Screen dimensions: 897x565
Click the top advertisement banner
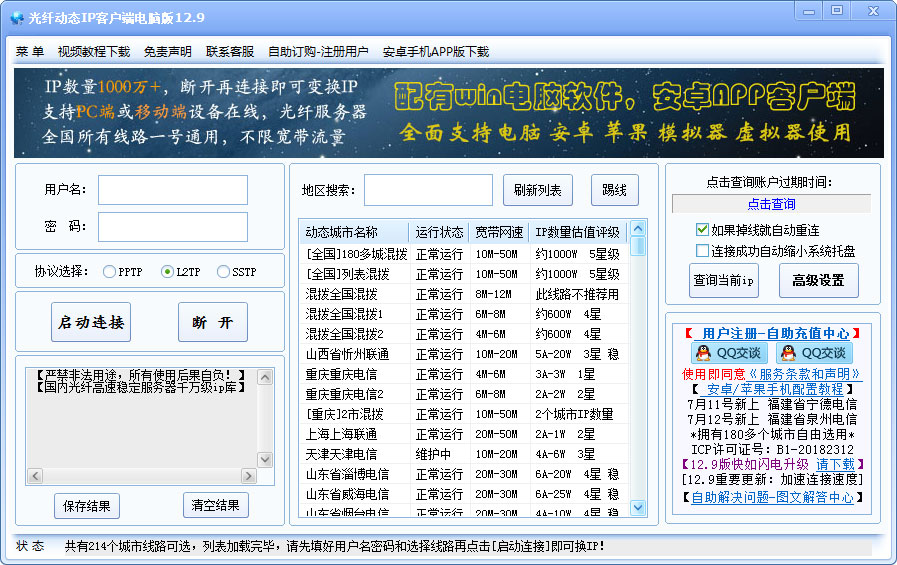448,113
